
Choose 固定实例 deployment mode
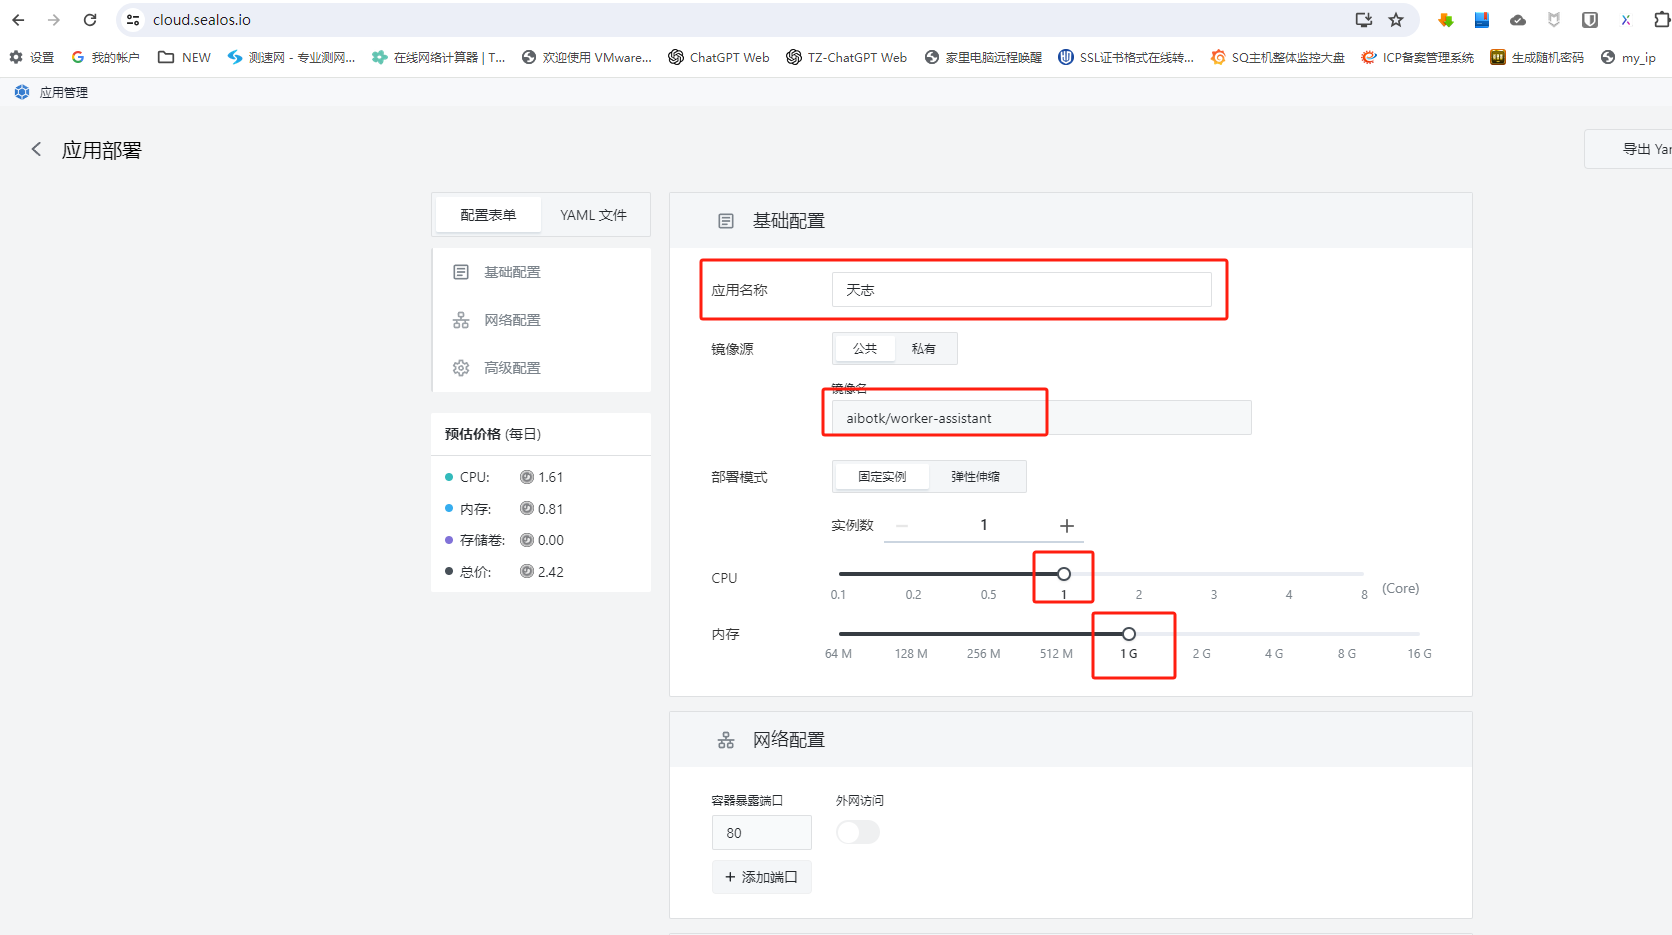(882, 477)
